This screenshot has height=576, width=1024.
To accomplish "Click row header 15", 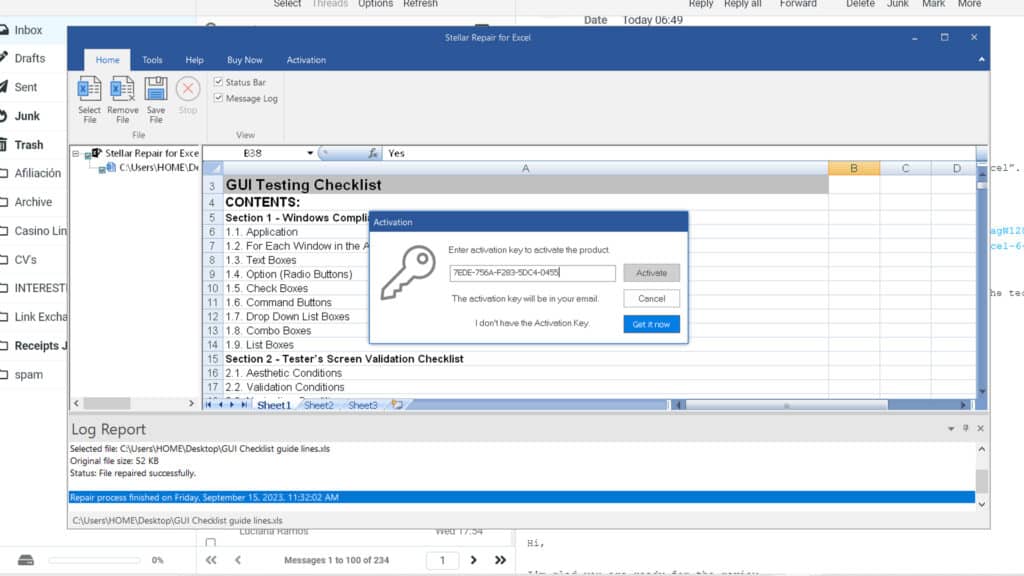I will (x=212, y=359).
